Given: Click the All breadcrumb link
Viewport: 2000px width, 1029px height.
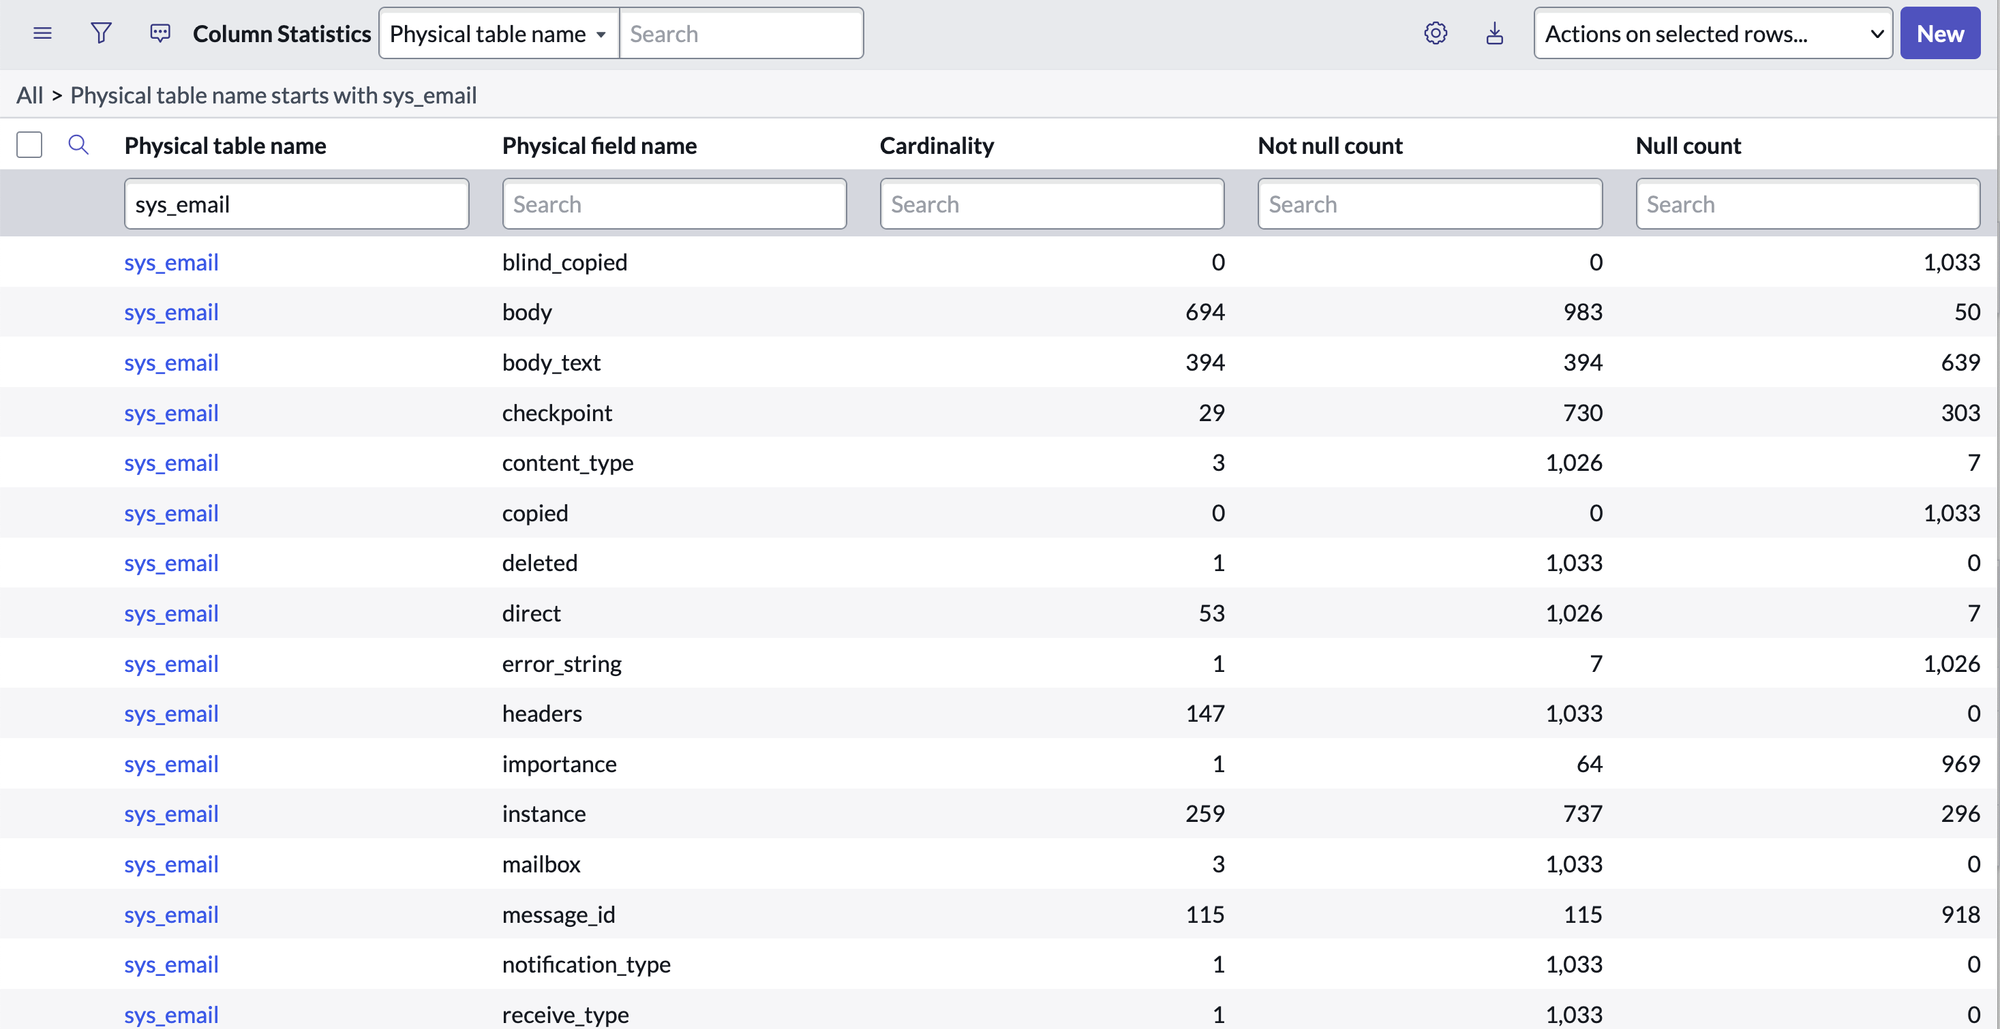Looking at the screenshot, I should [x=30, y=95].
